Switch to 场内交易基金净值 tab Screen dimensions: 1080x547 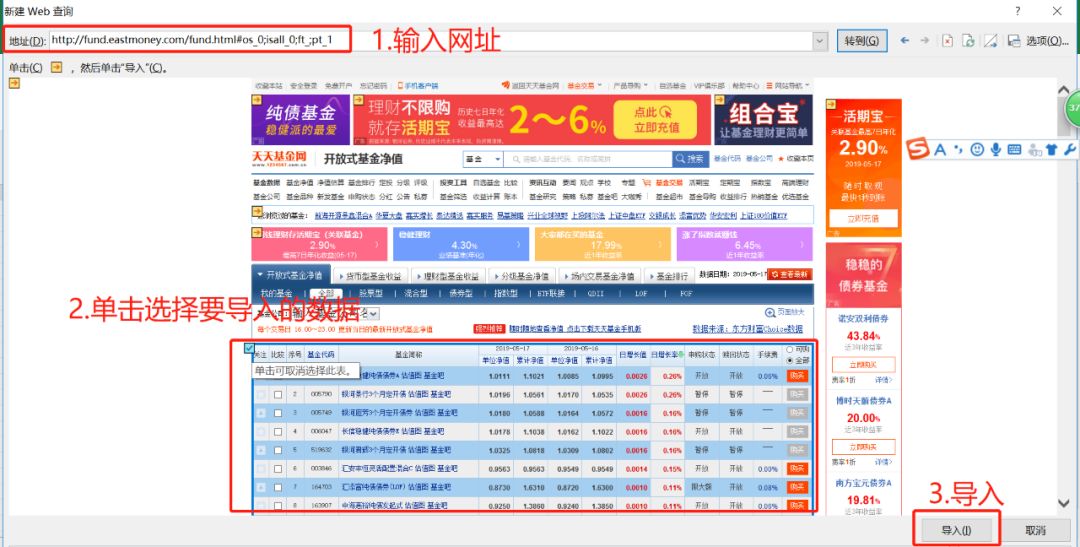(x=601, y=276)
